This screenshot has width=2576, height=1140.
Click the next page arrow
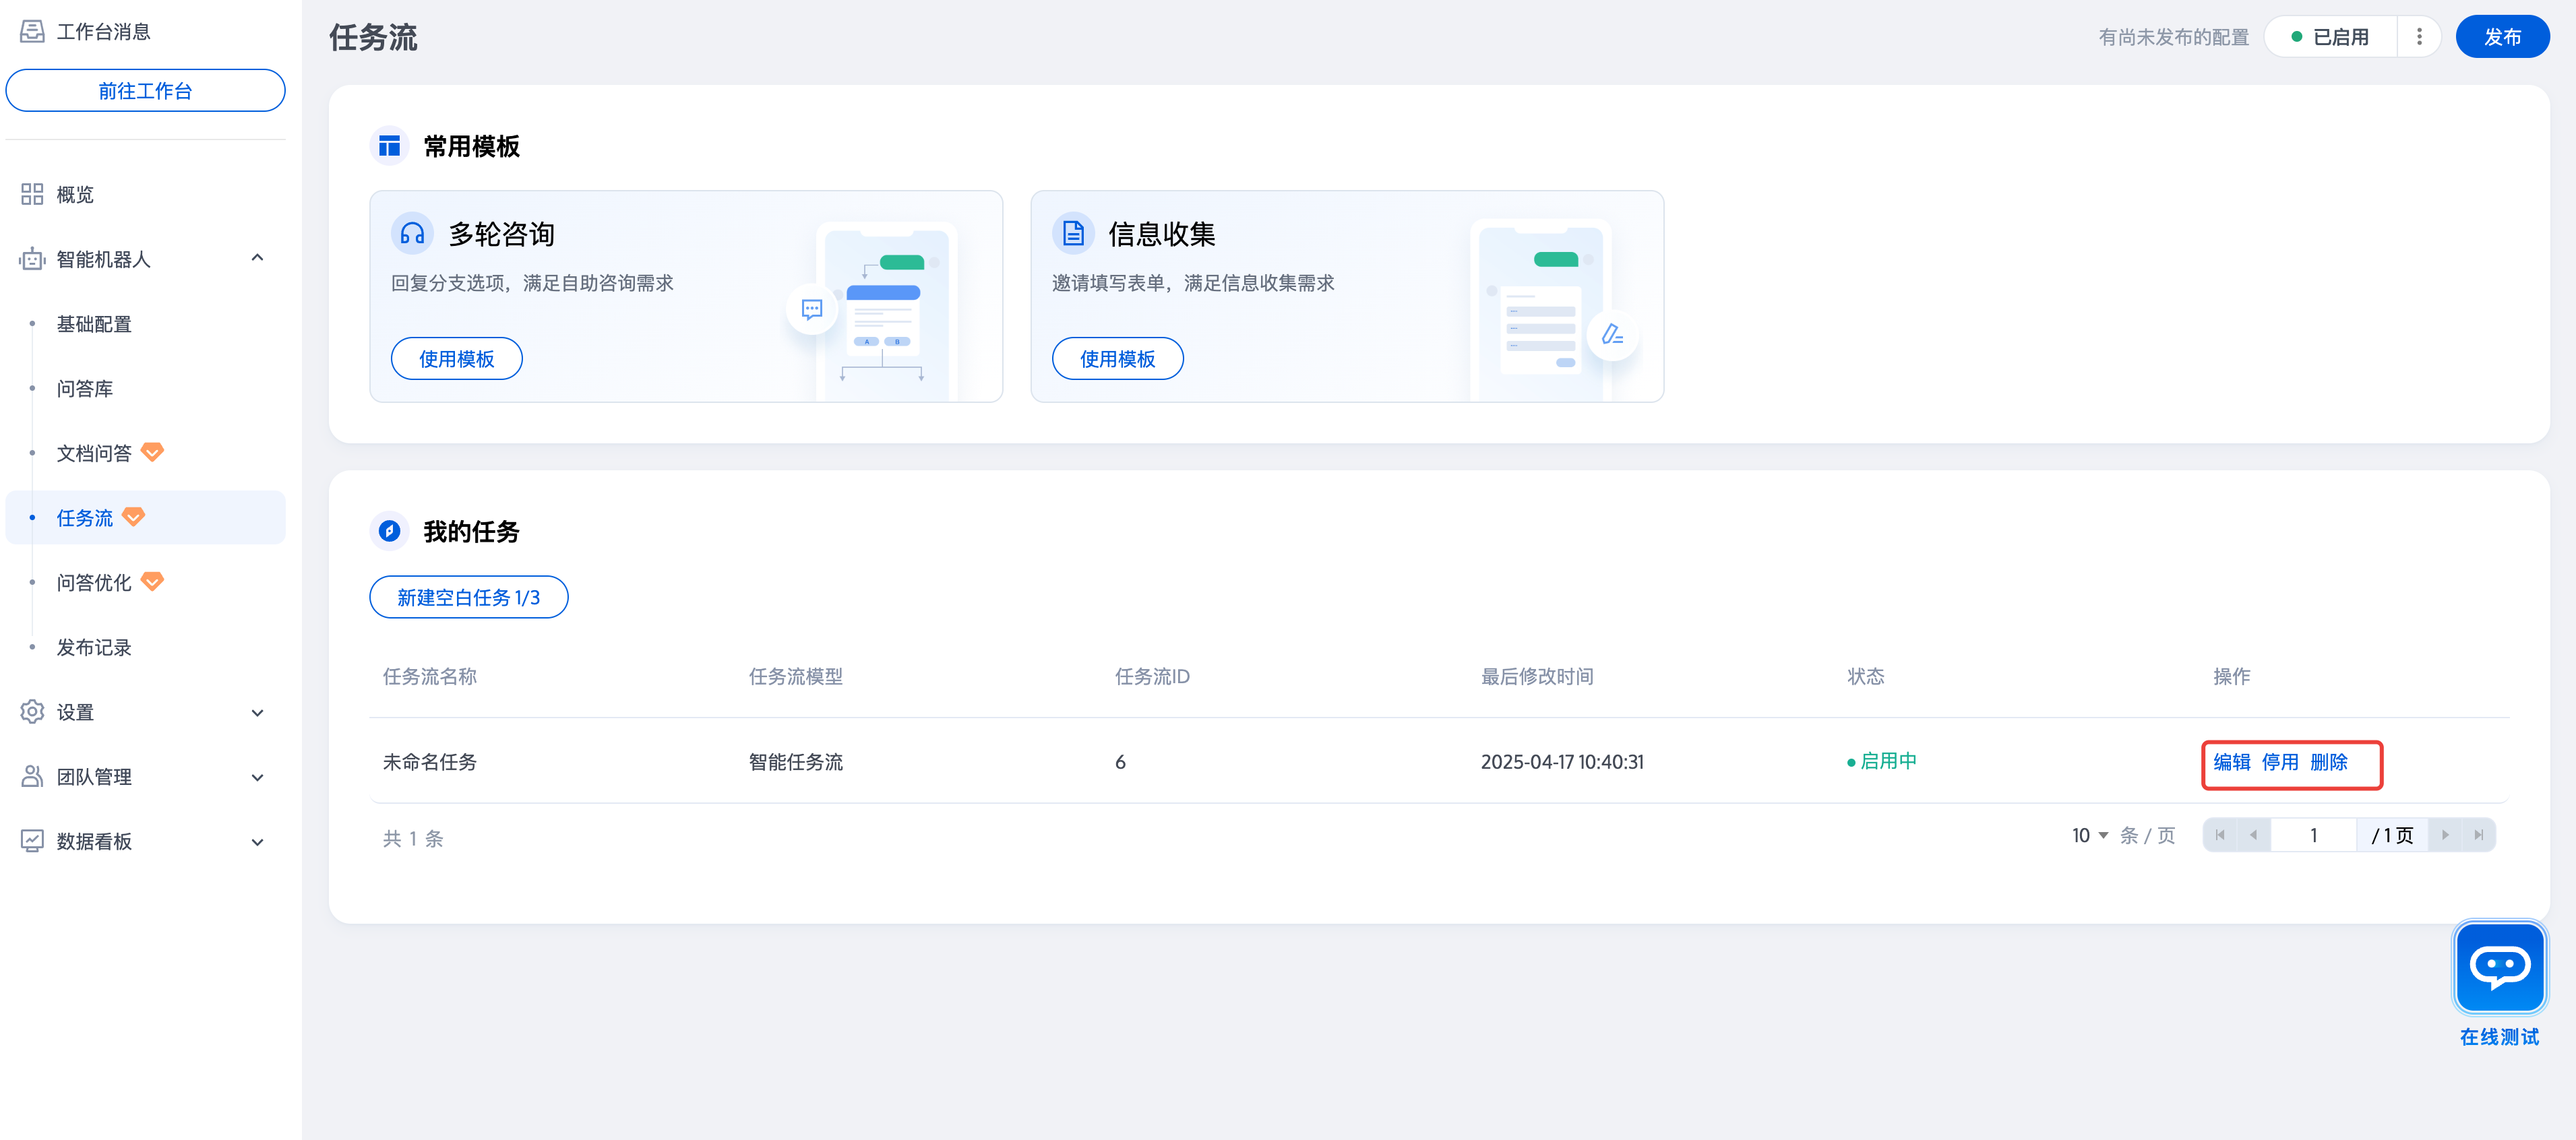2445,835
